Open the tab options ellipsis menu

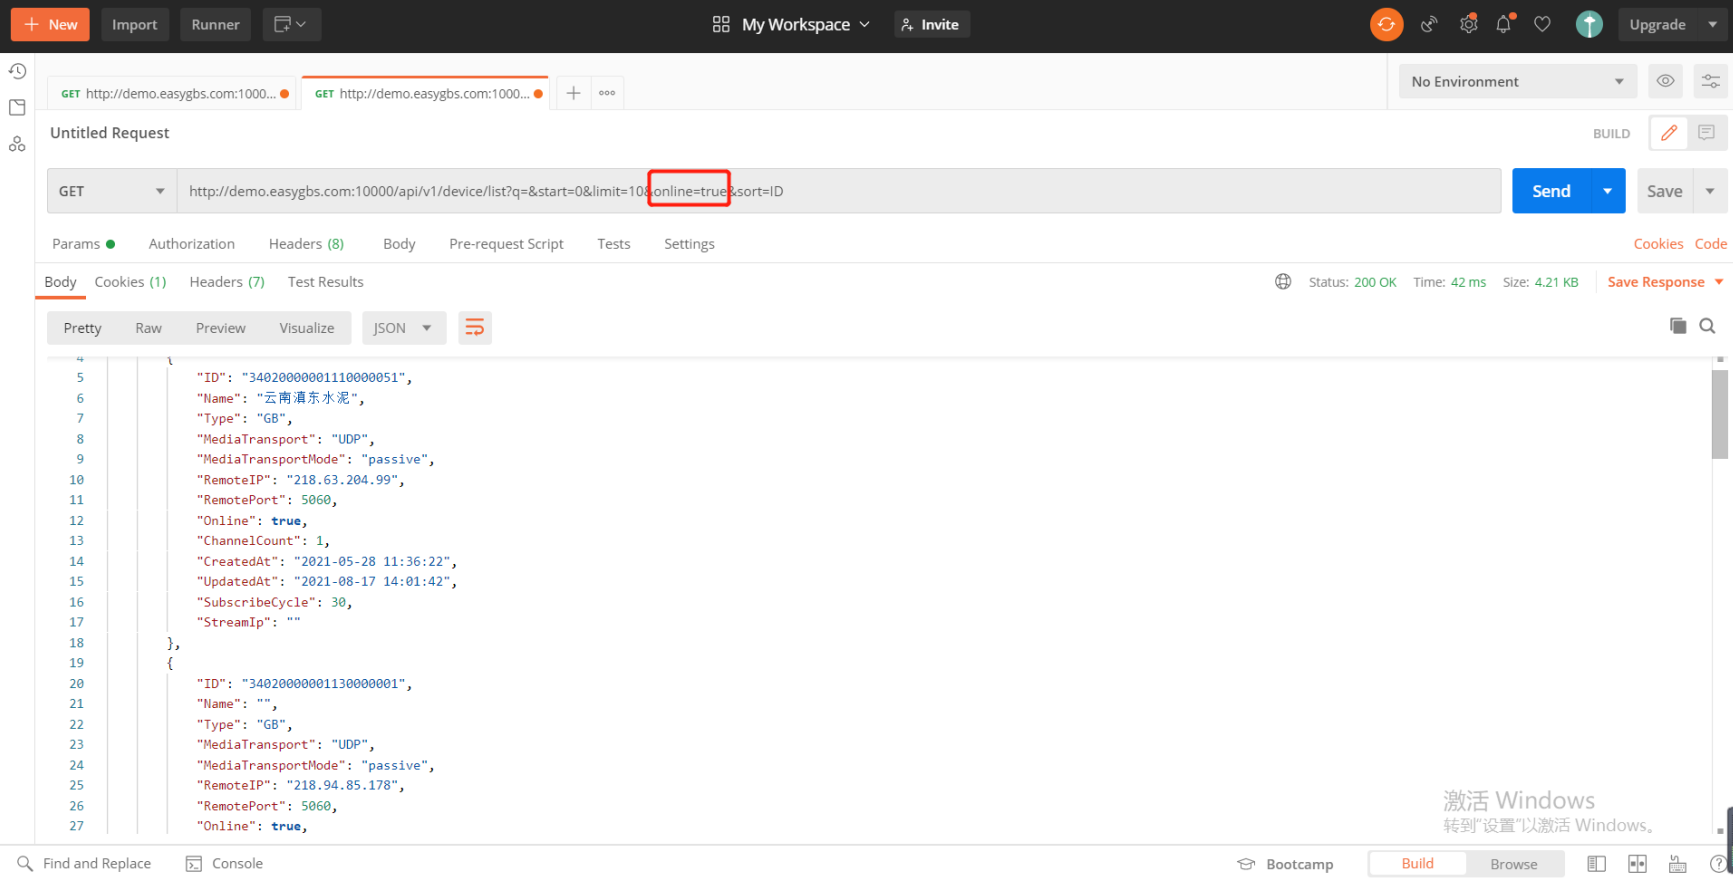coord(607,93)
